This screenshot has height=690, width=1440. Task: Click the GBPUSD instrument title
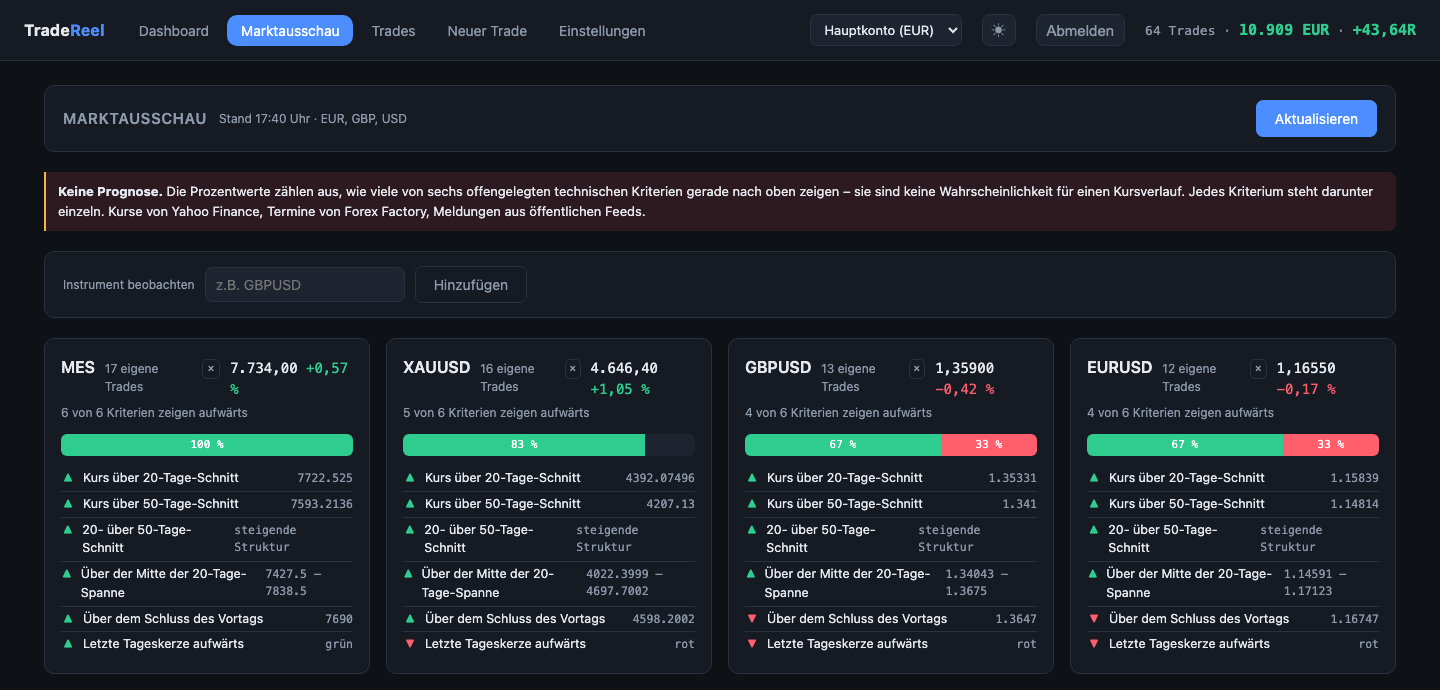click(x=778, y=367)
